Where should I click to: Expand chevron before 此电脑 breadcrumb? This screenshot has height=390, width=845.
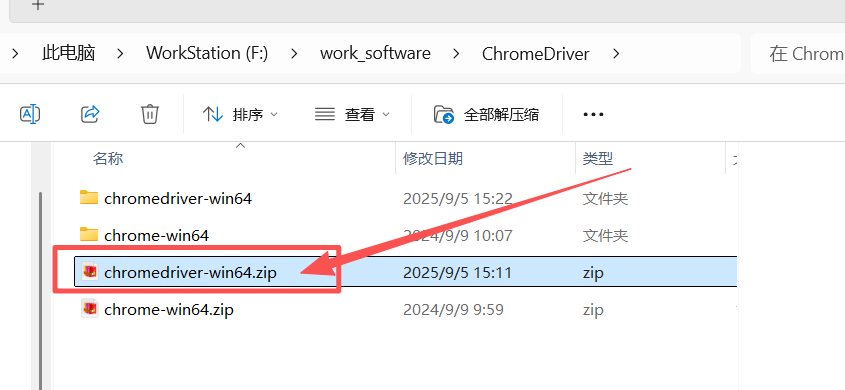[15, 53]
